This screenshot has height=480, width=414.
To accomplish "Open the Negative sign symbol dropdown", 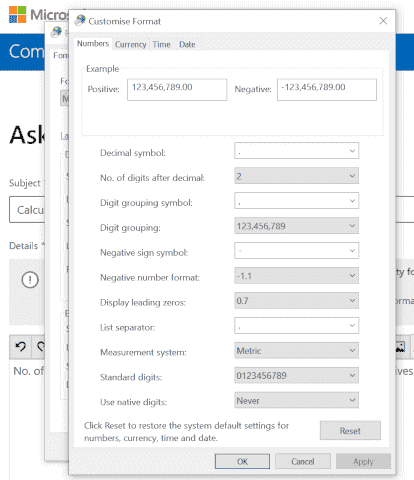I will (x=296, y=251).
